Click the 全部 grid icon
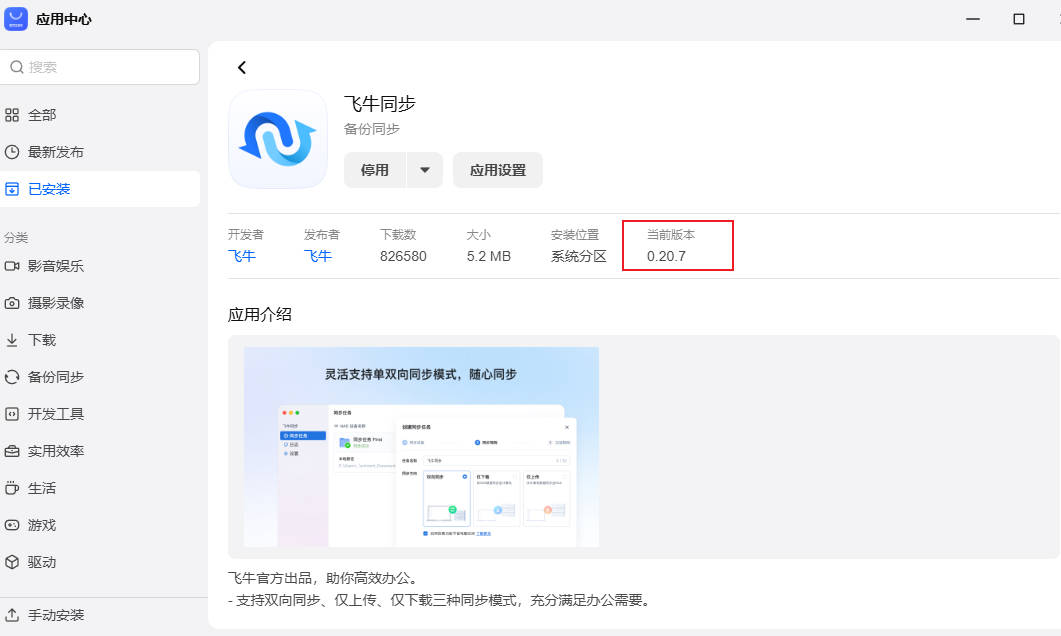This screenshot has height=636, width=1061. 12,115
